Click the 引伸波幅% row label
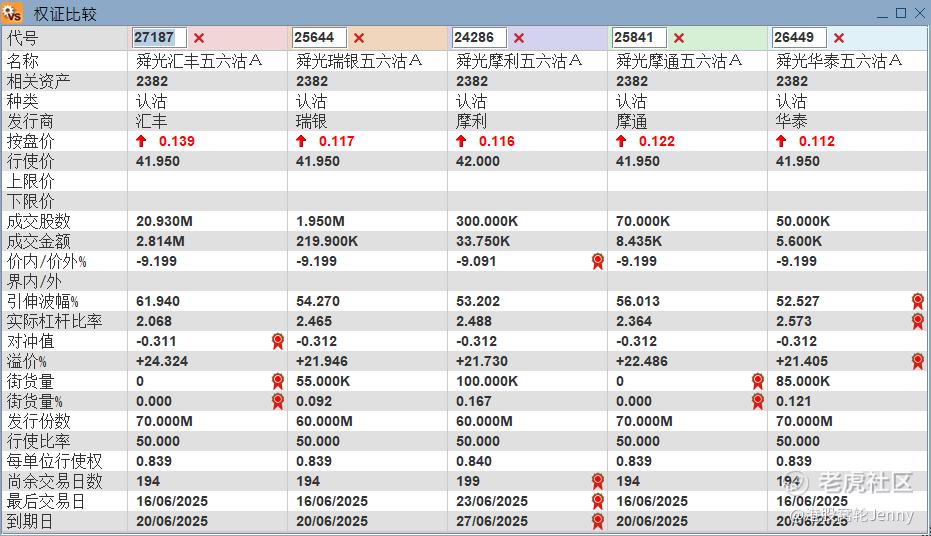 click(x=43, y=301)
